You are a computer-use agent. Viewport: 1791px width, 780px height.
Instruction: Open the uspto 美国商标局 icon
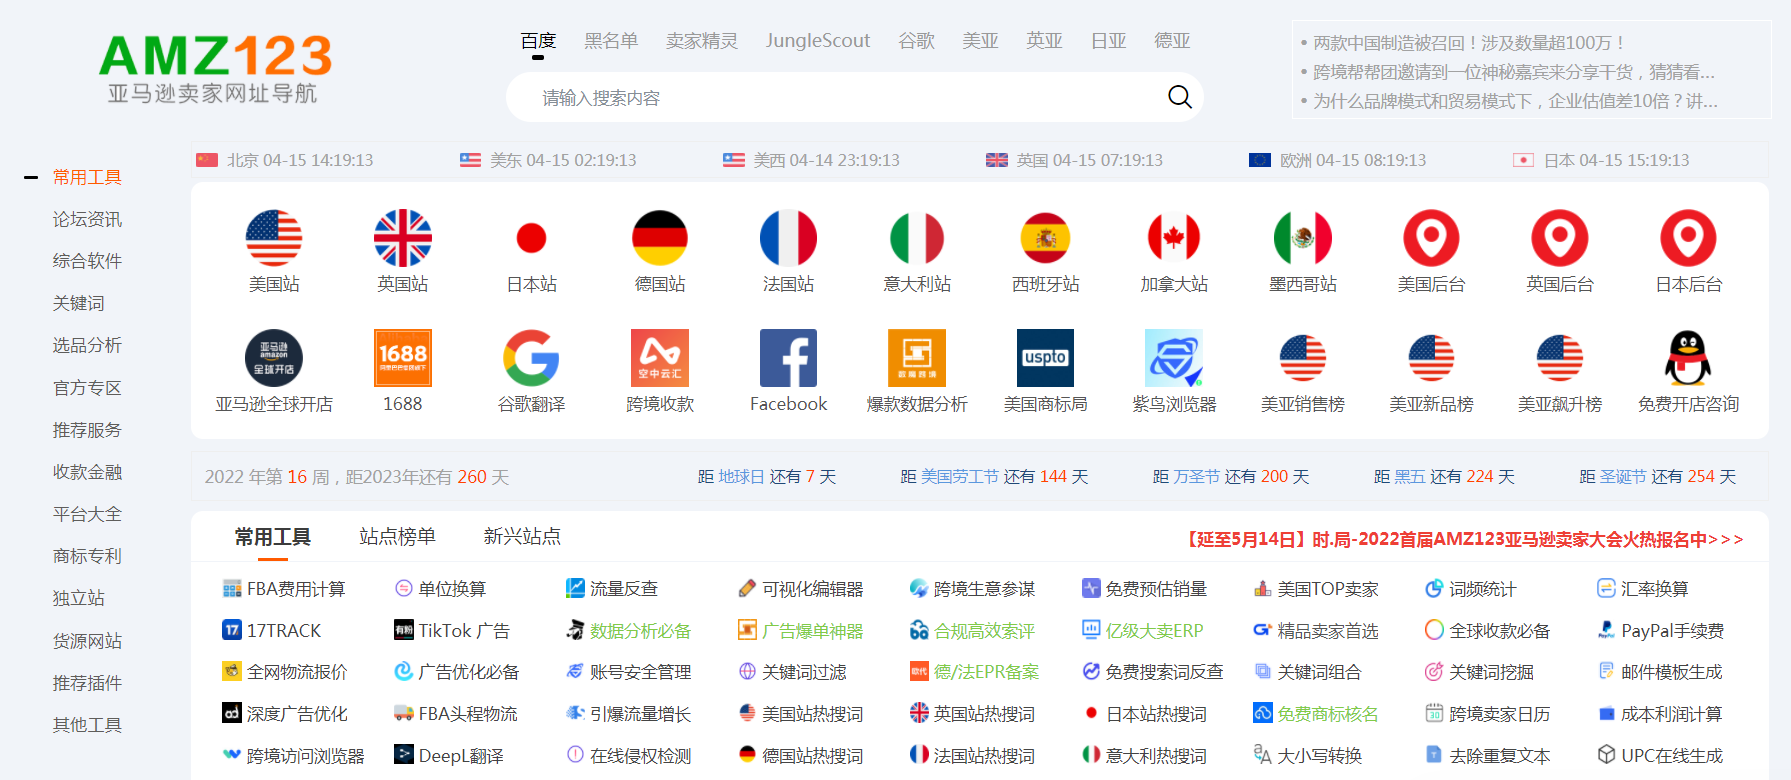pos(1045,358)
